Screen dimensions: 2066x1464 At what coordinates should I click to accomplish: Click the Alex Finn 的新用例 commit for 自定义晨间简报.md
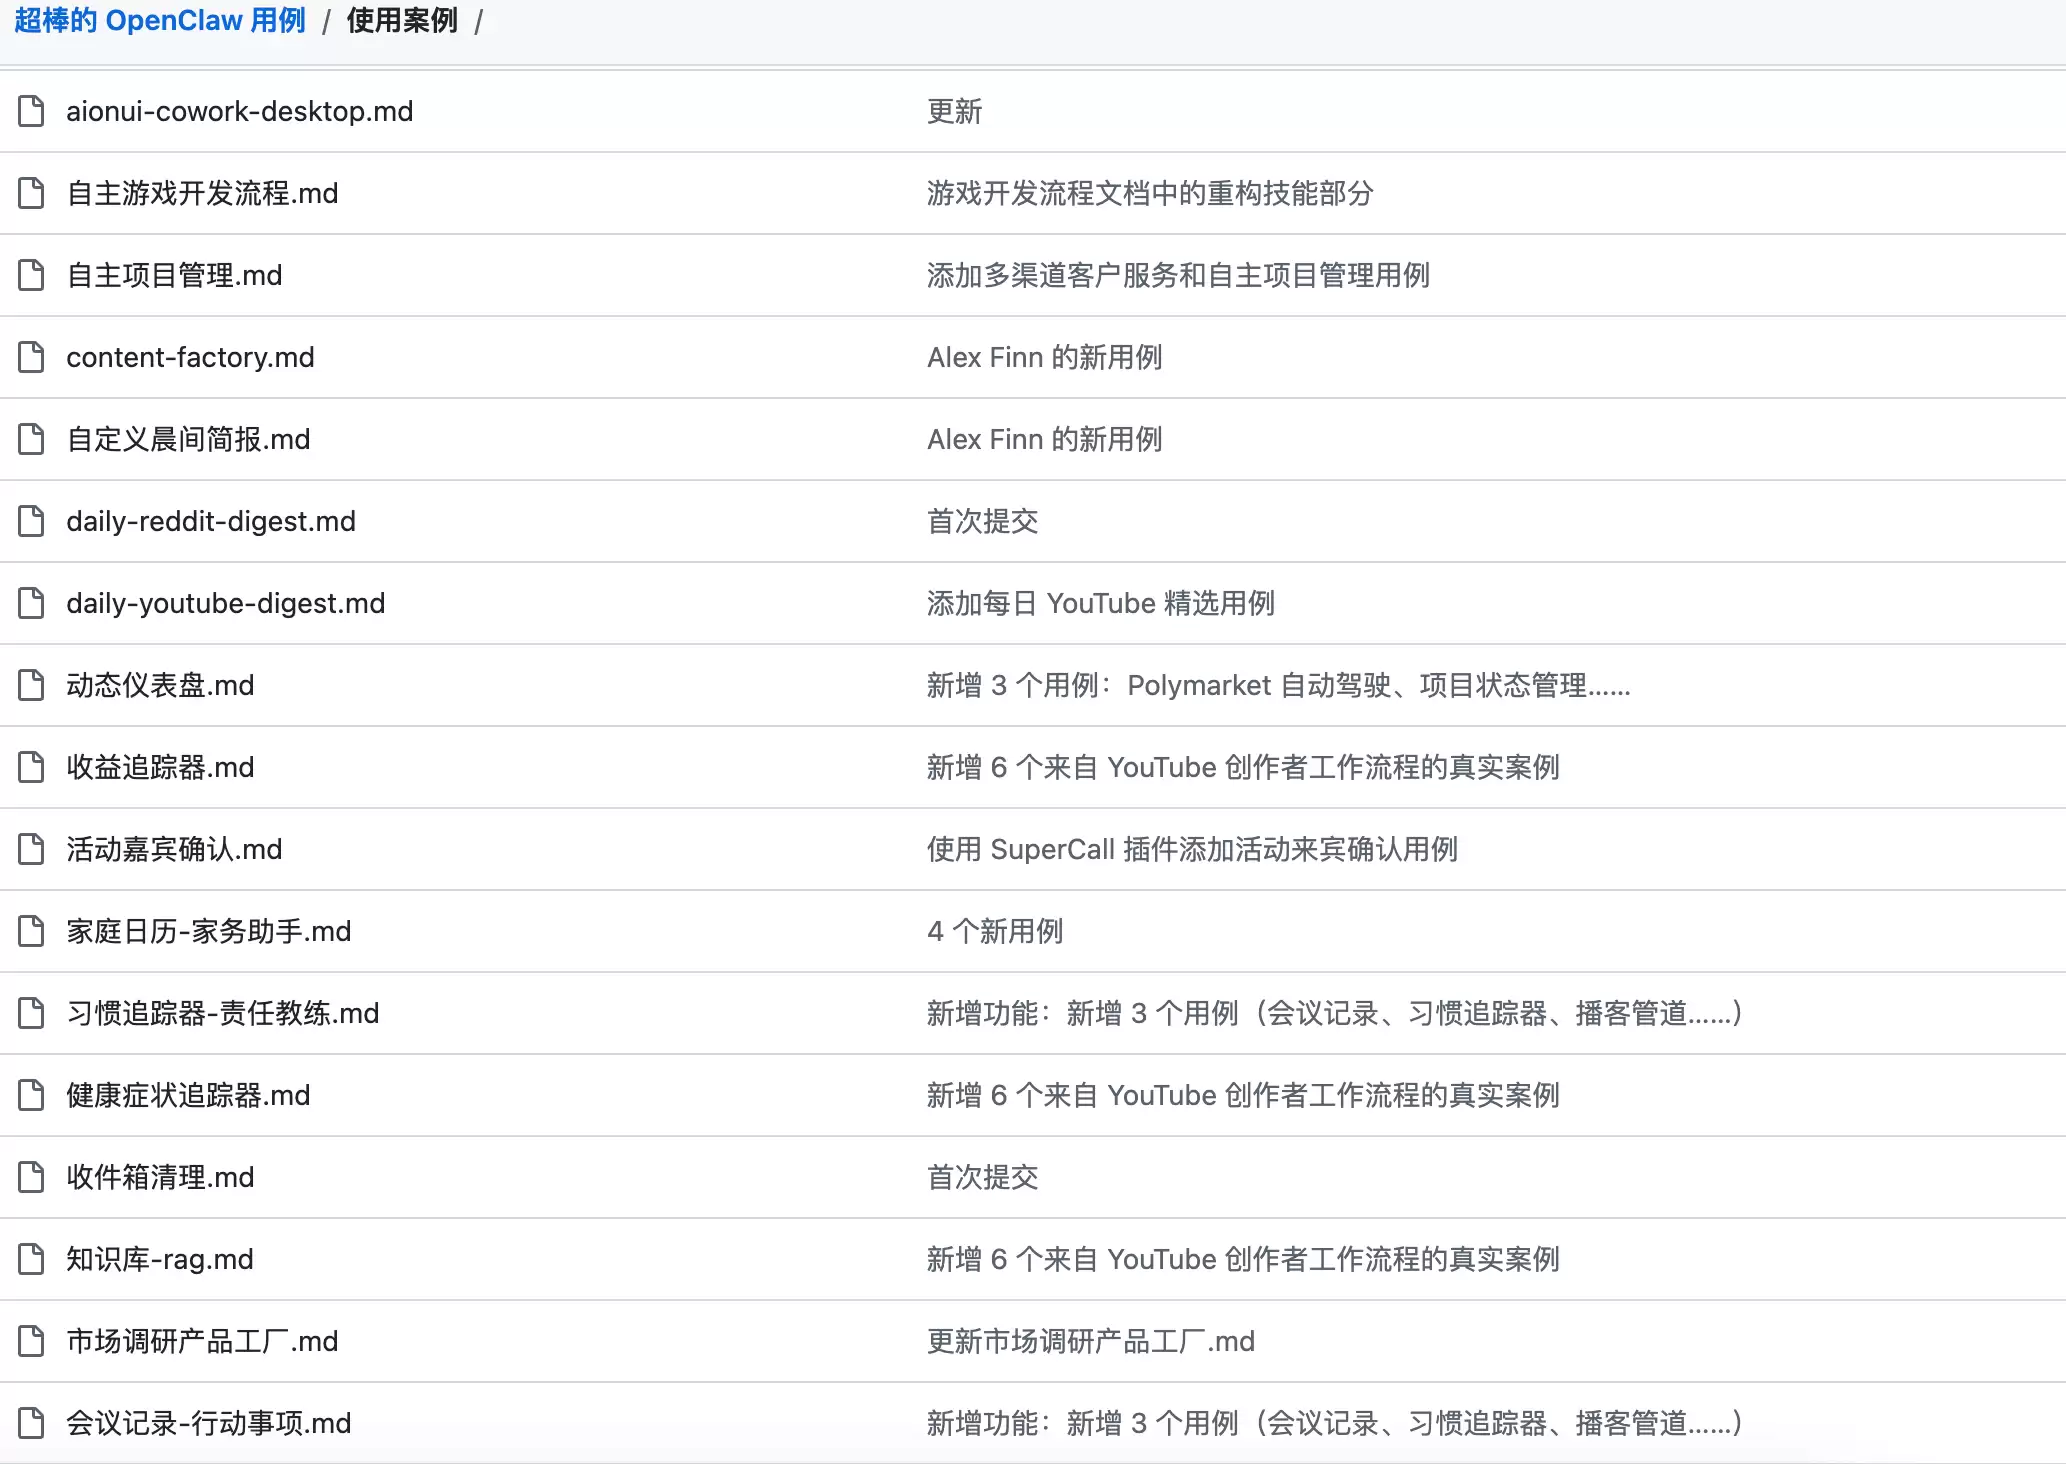click(1044, 439)
